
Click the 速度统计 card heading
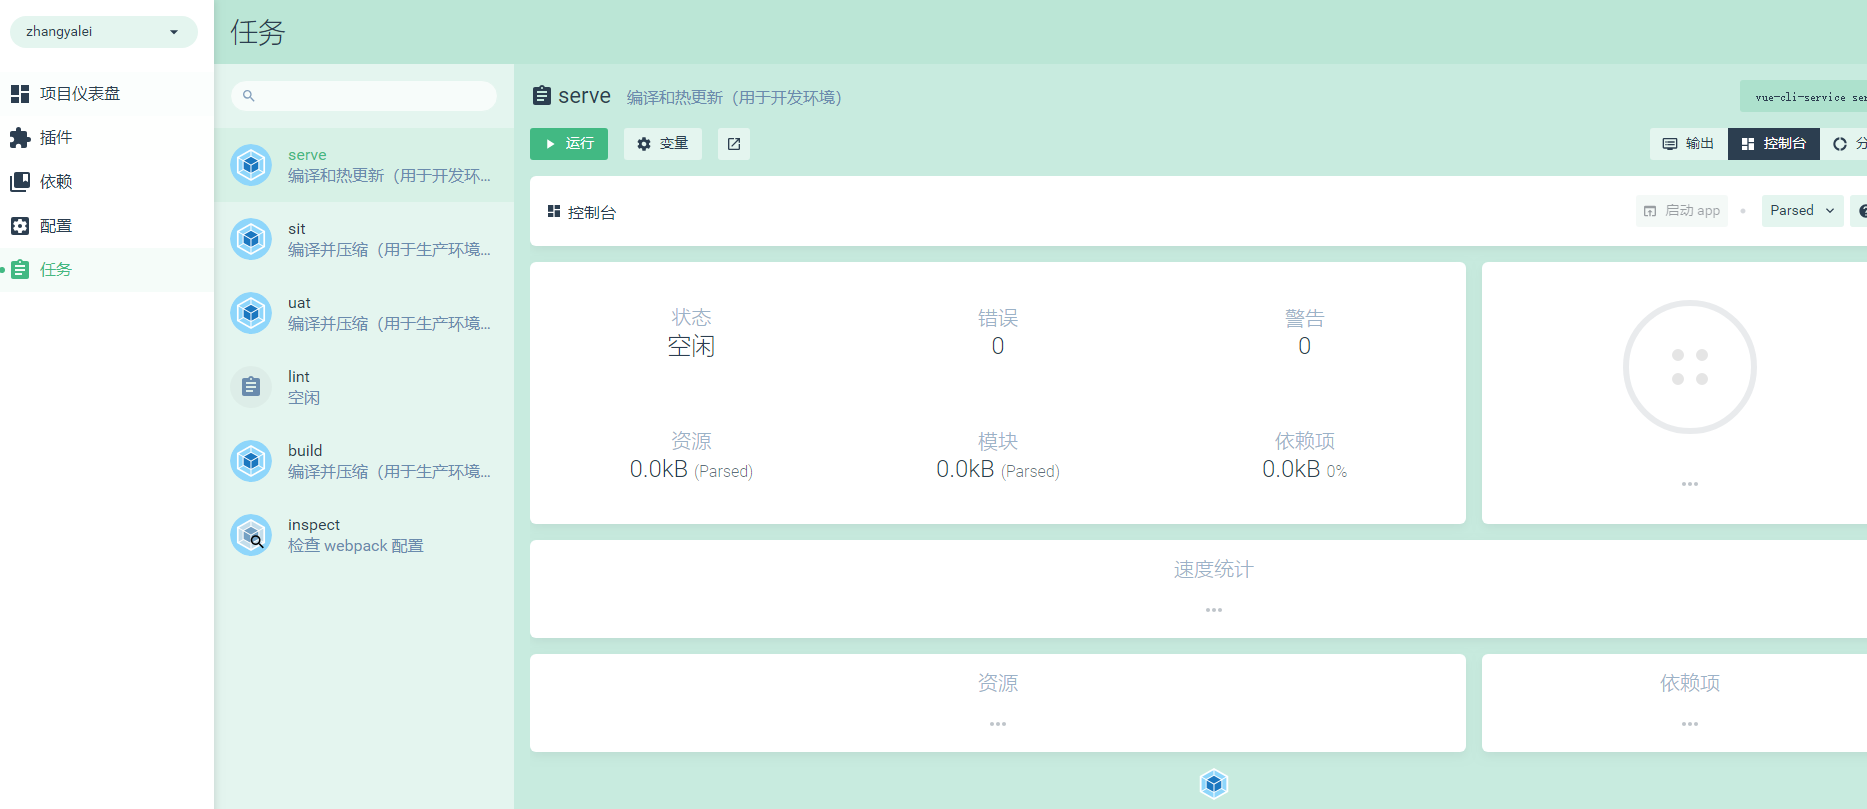coord(1213,570)
